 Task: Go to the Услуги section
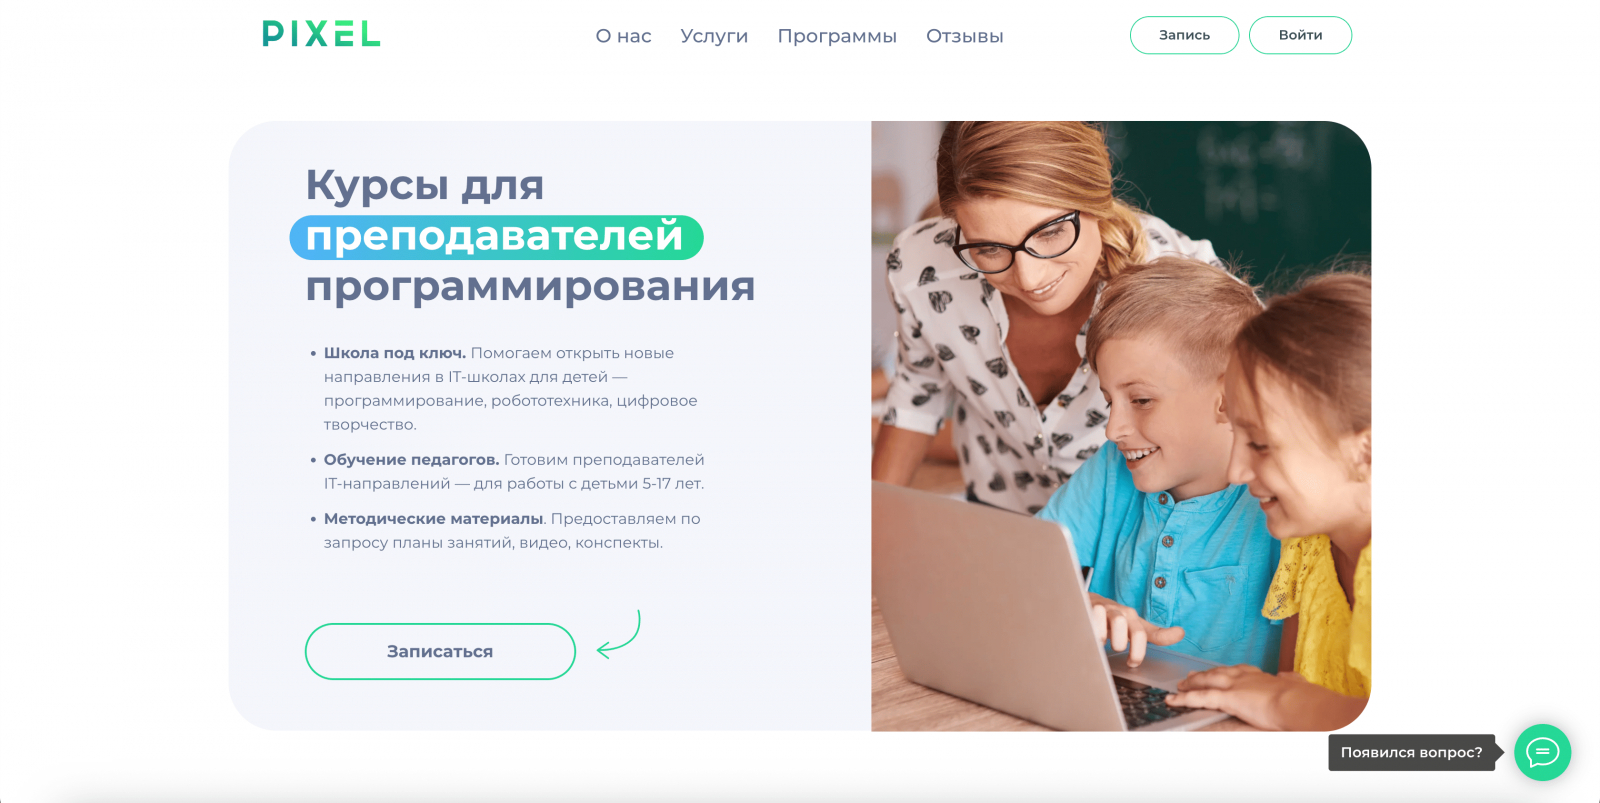click(x=714, y=36)
